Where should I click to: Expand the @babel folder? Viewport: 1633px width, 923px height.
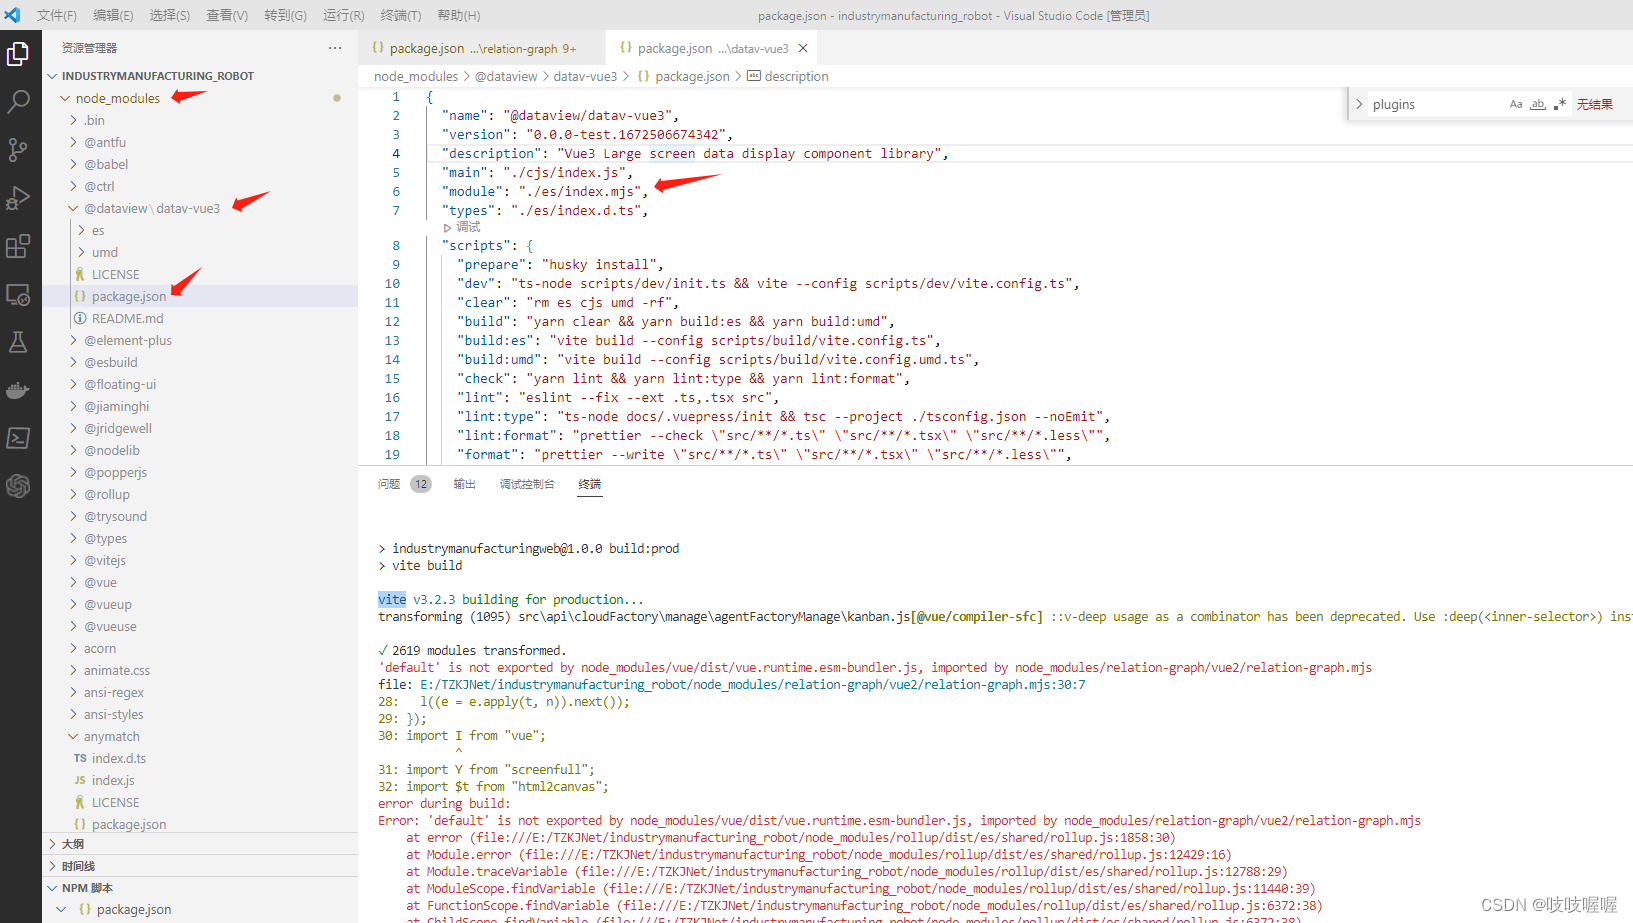(106, 164)
